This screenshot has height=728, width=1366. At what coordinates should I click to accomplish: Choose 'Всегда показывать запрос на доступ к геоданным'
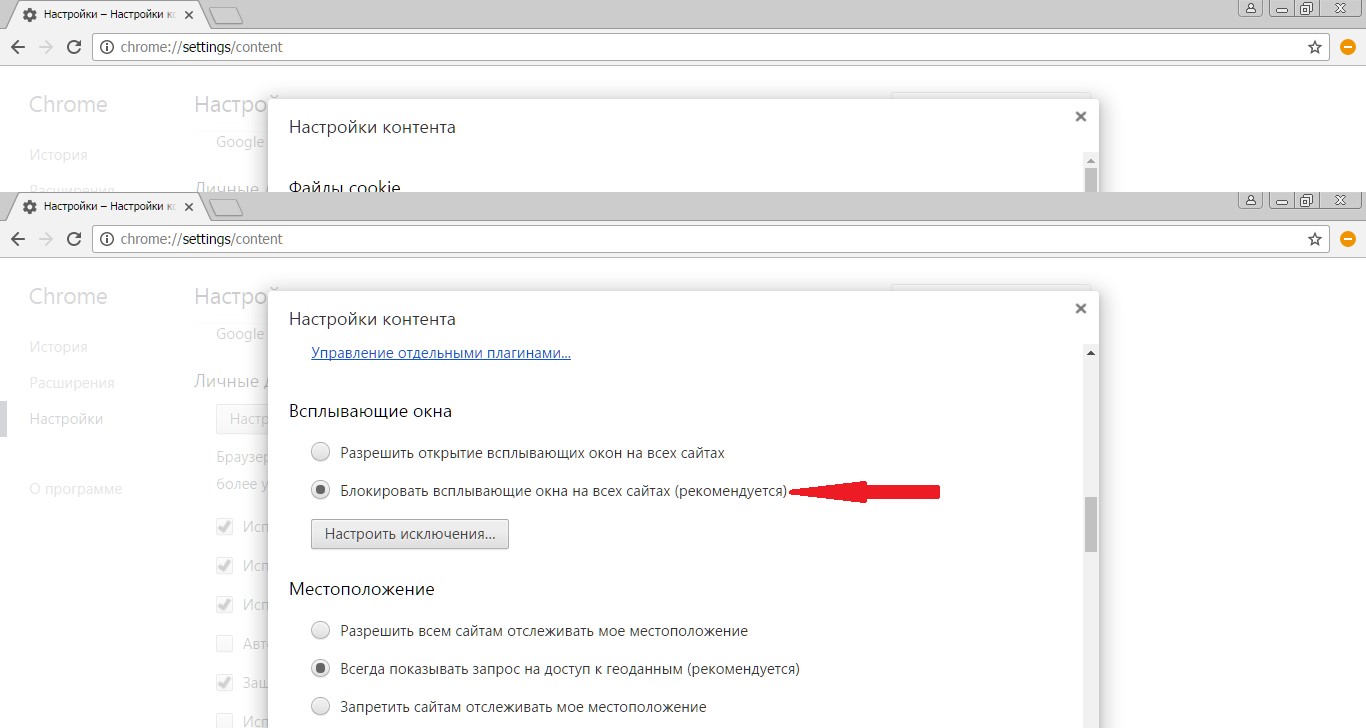320,668
